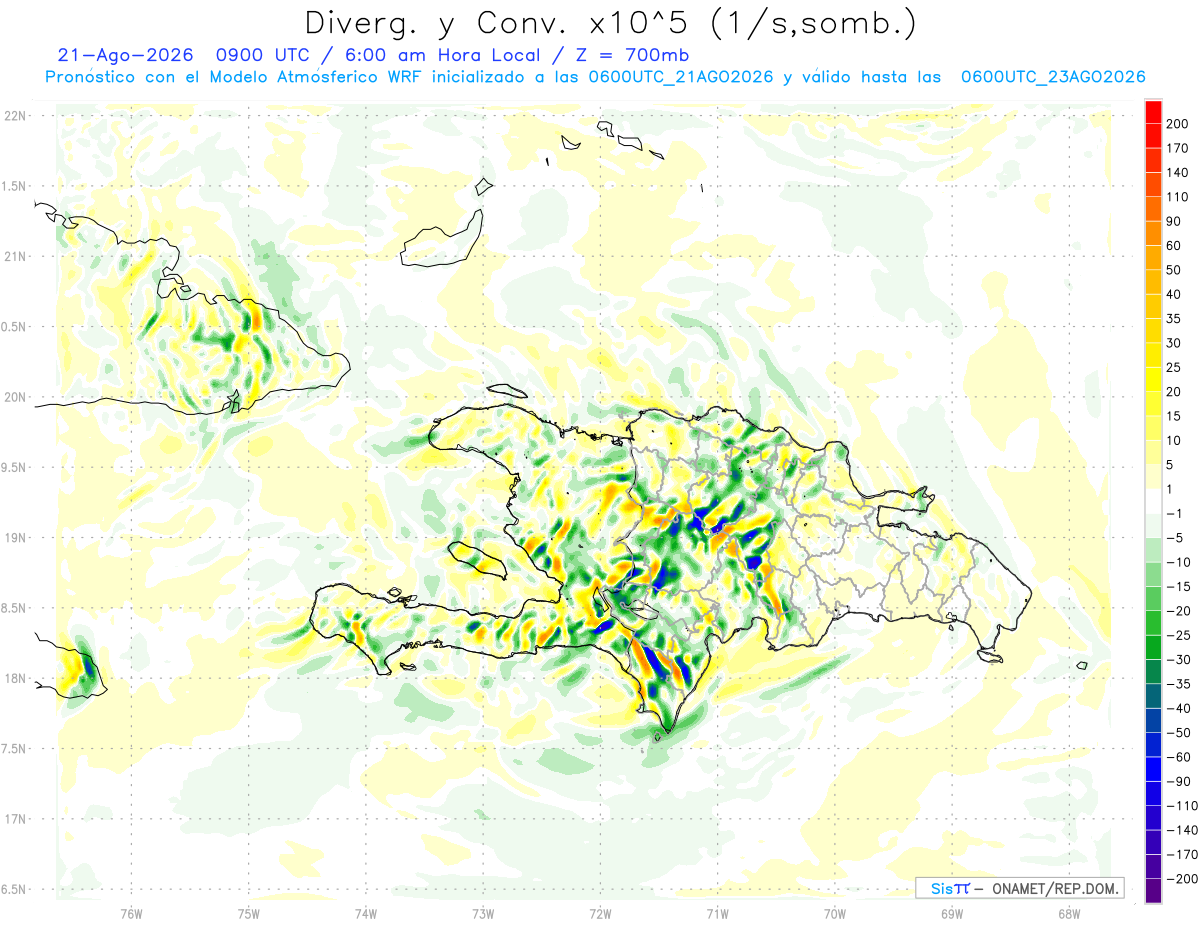Click the red color band above 200

point(1153,110)
